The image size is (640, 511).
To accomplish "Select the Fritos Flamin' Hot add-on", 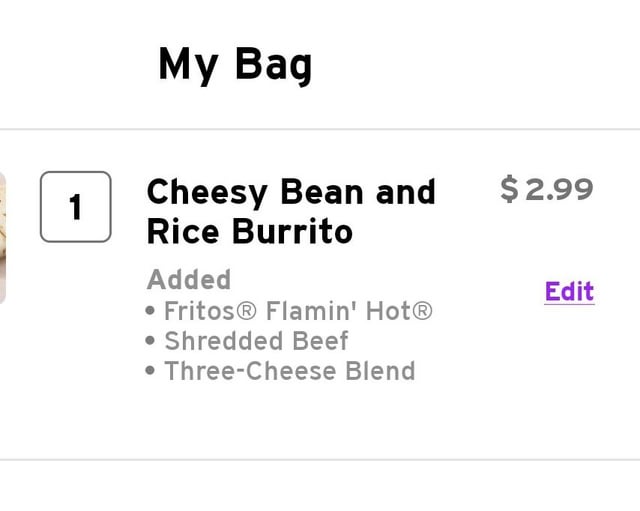I will point(298,311).
